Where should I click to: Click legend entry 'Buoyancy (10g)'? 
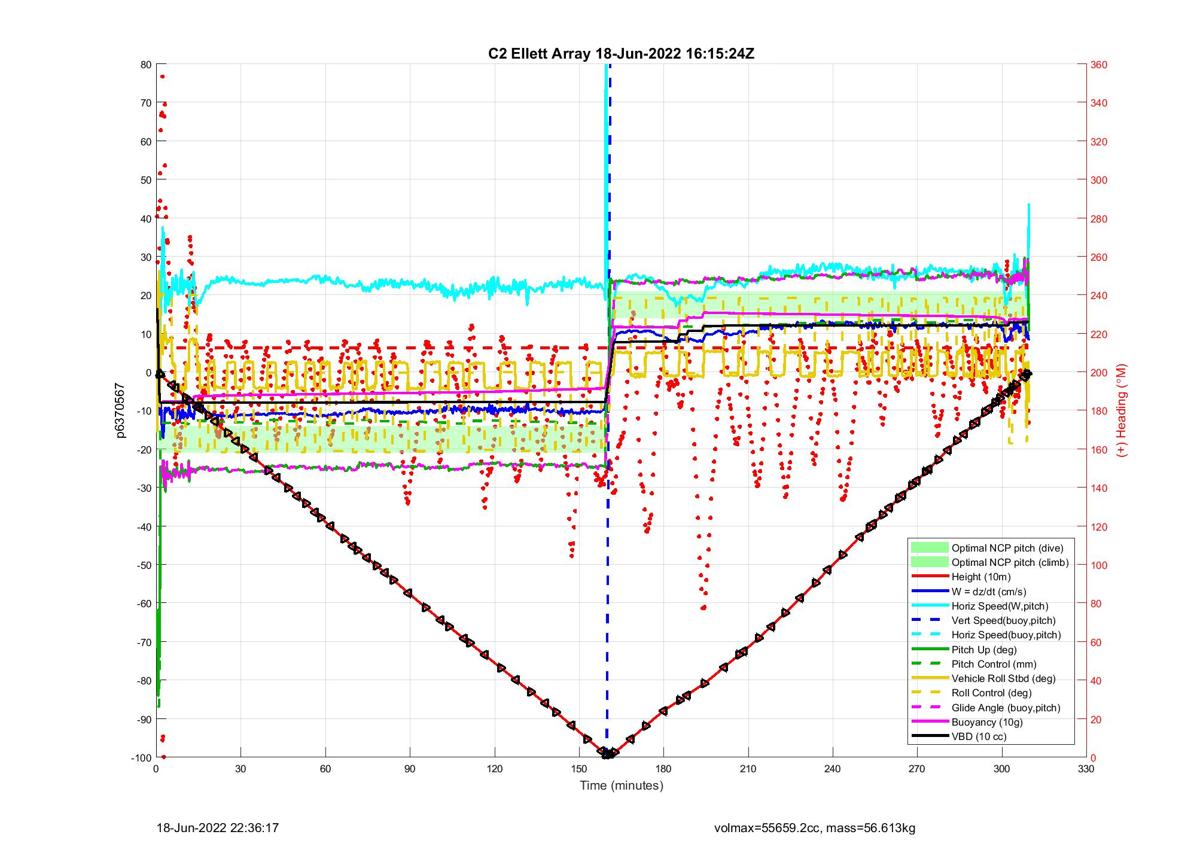point(987,722)
